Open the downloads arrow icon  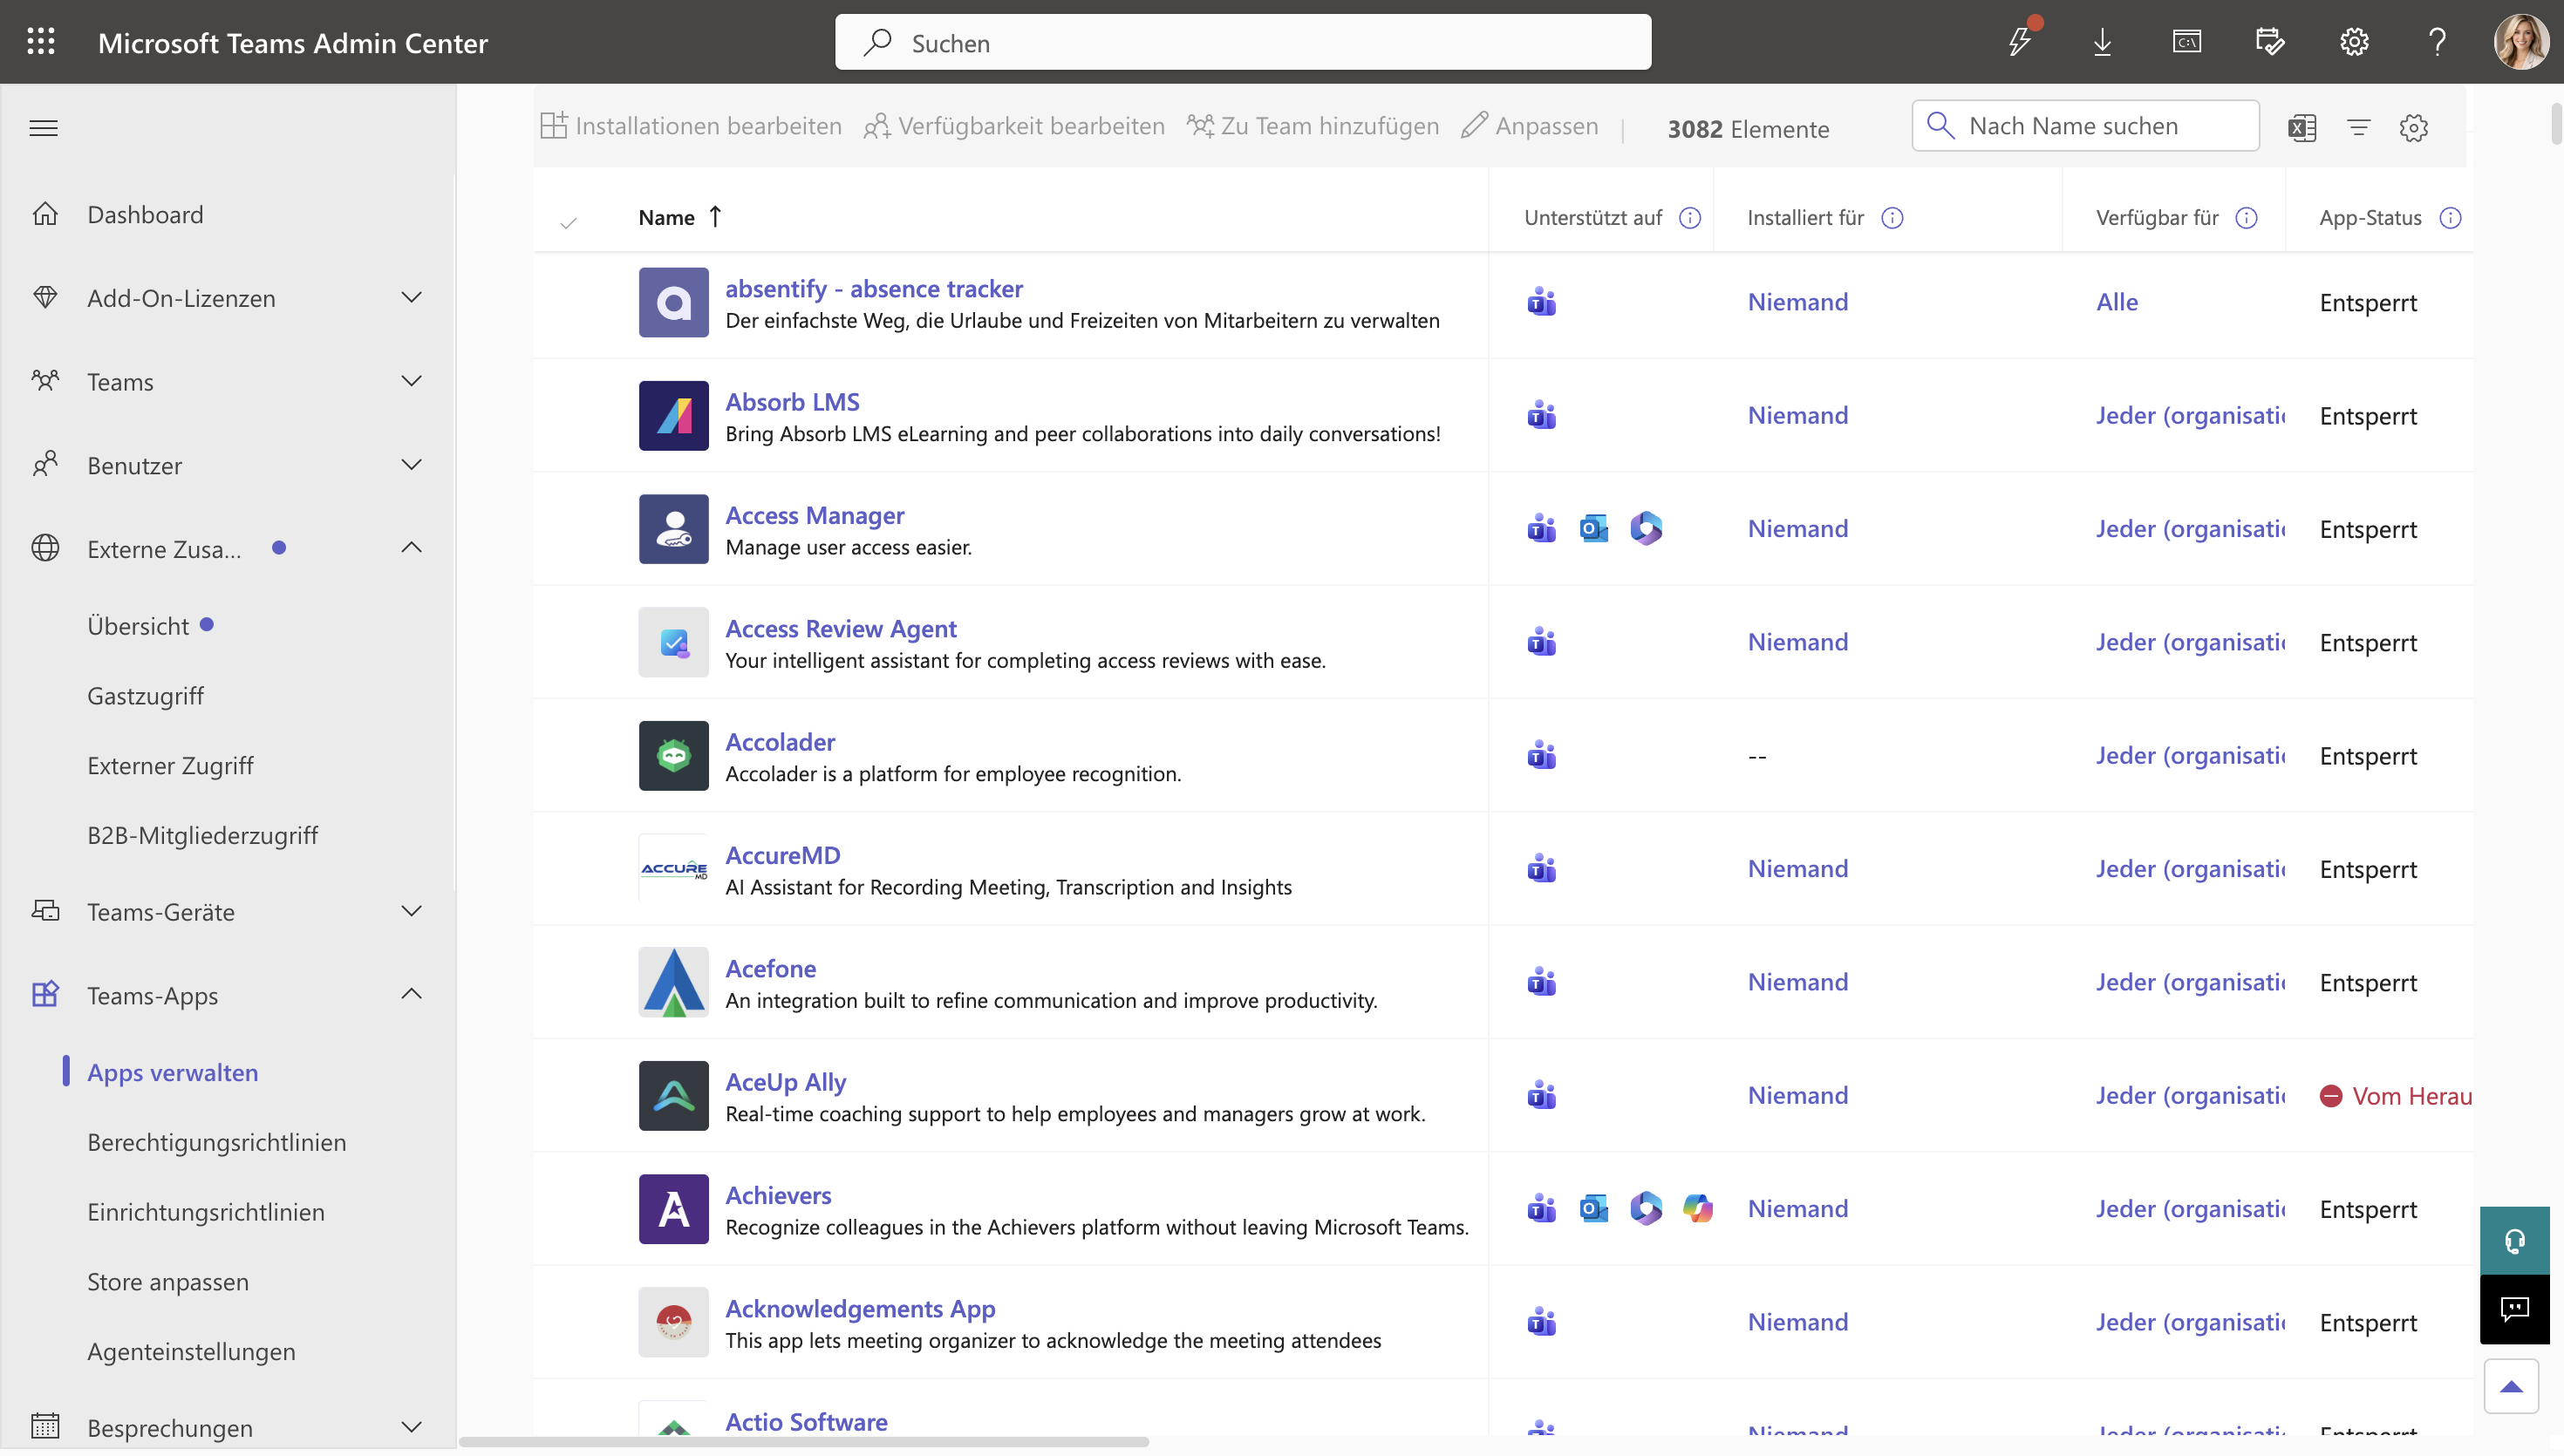(2102, 42)
